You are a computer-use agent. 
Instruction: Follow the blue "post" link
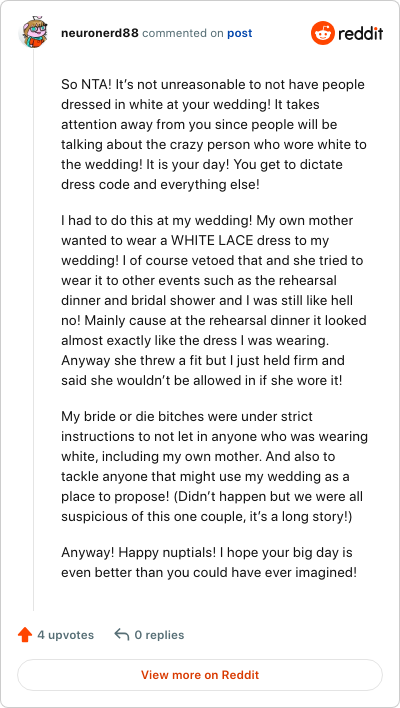click(240, 33)
